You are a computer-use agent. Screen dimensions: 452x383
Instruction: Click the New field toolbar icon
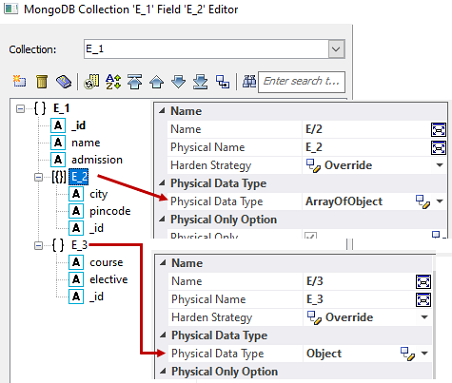coord(19,81)
